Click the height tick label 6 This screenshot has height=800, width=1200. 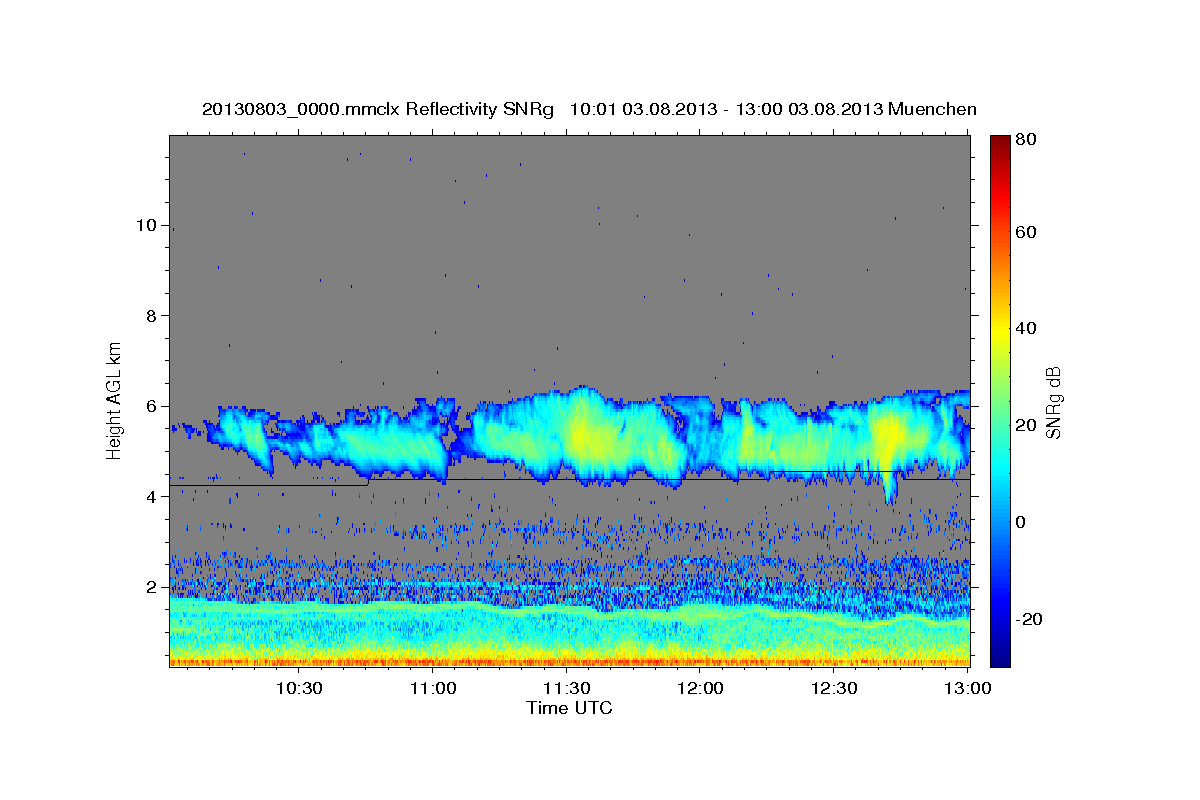(151, 406)
